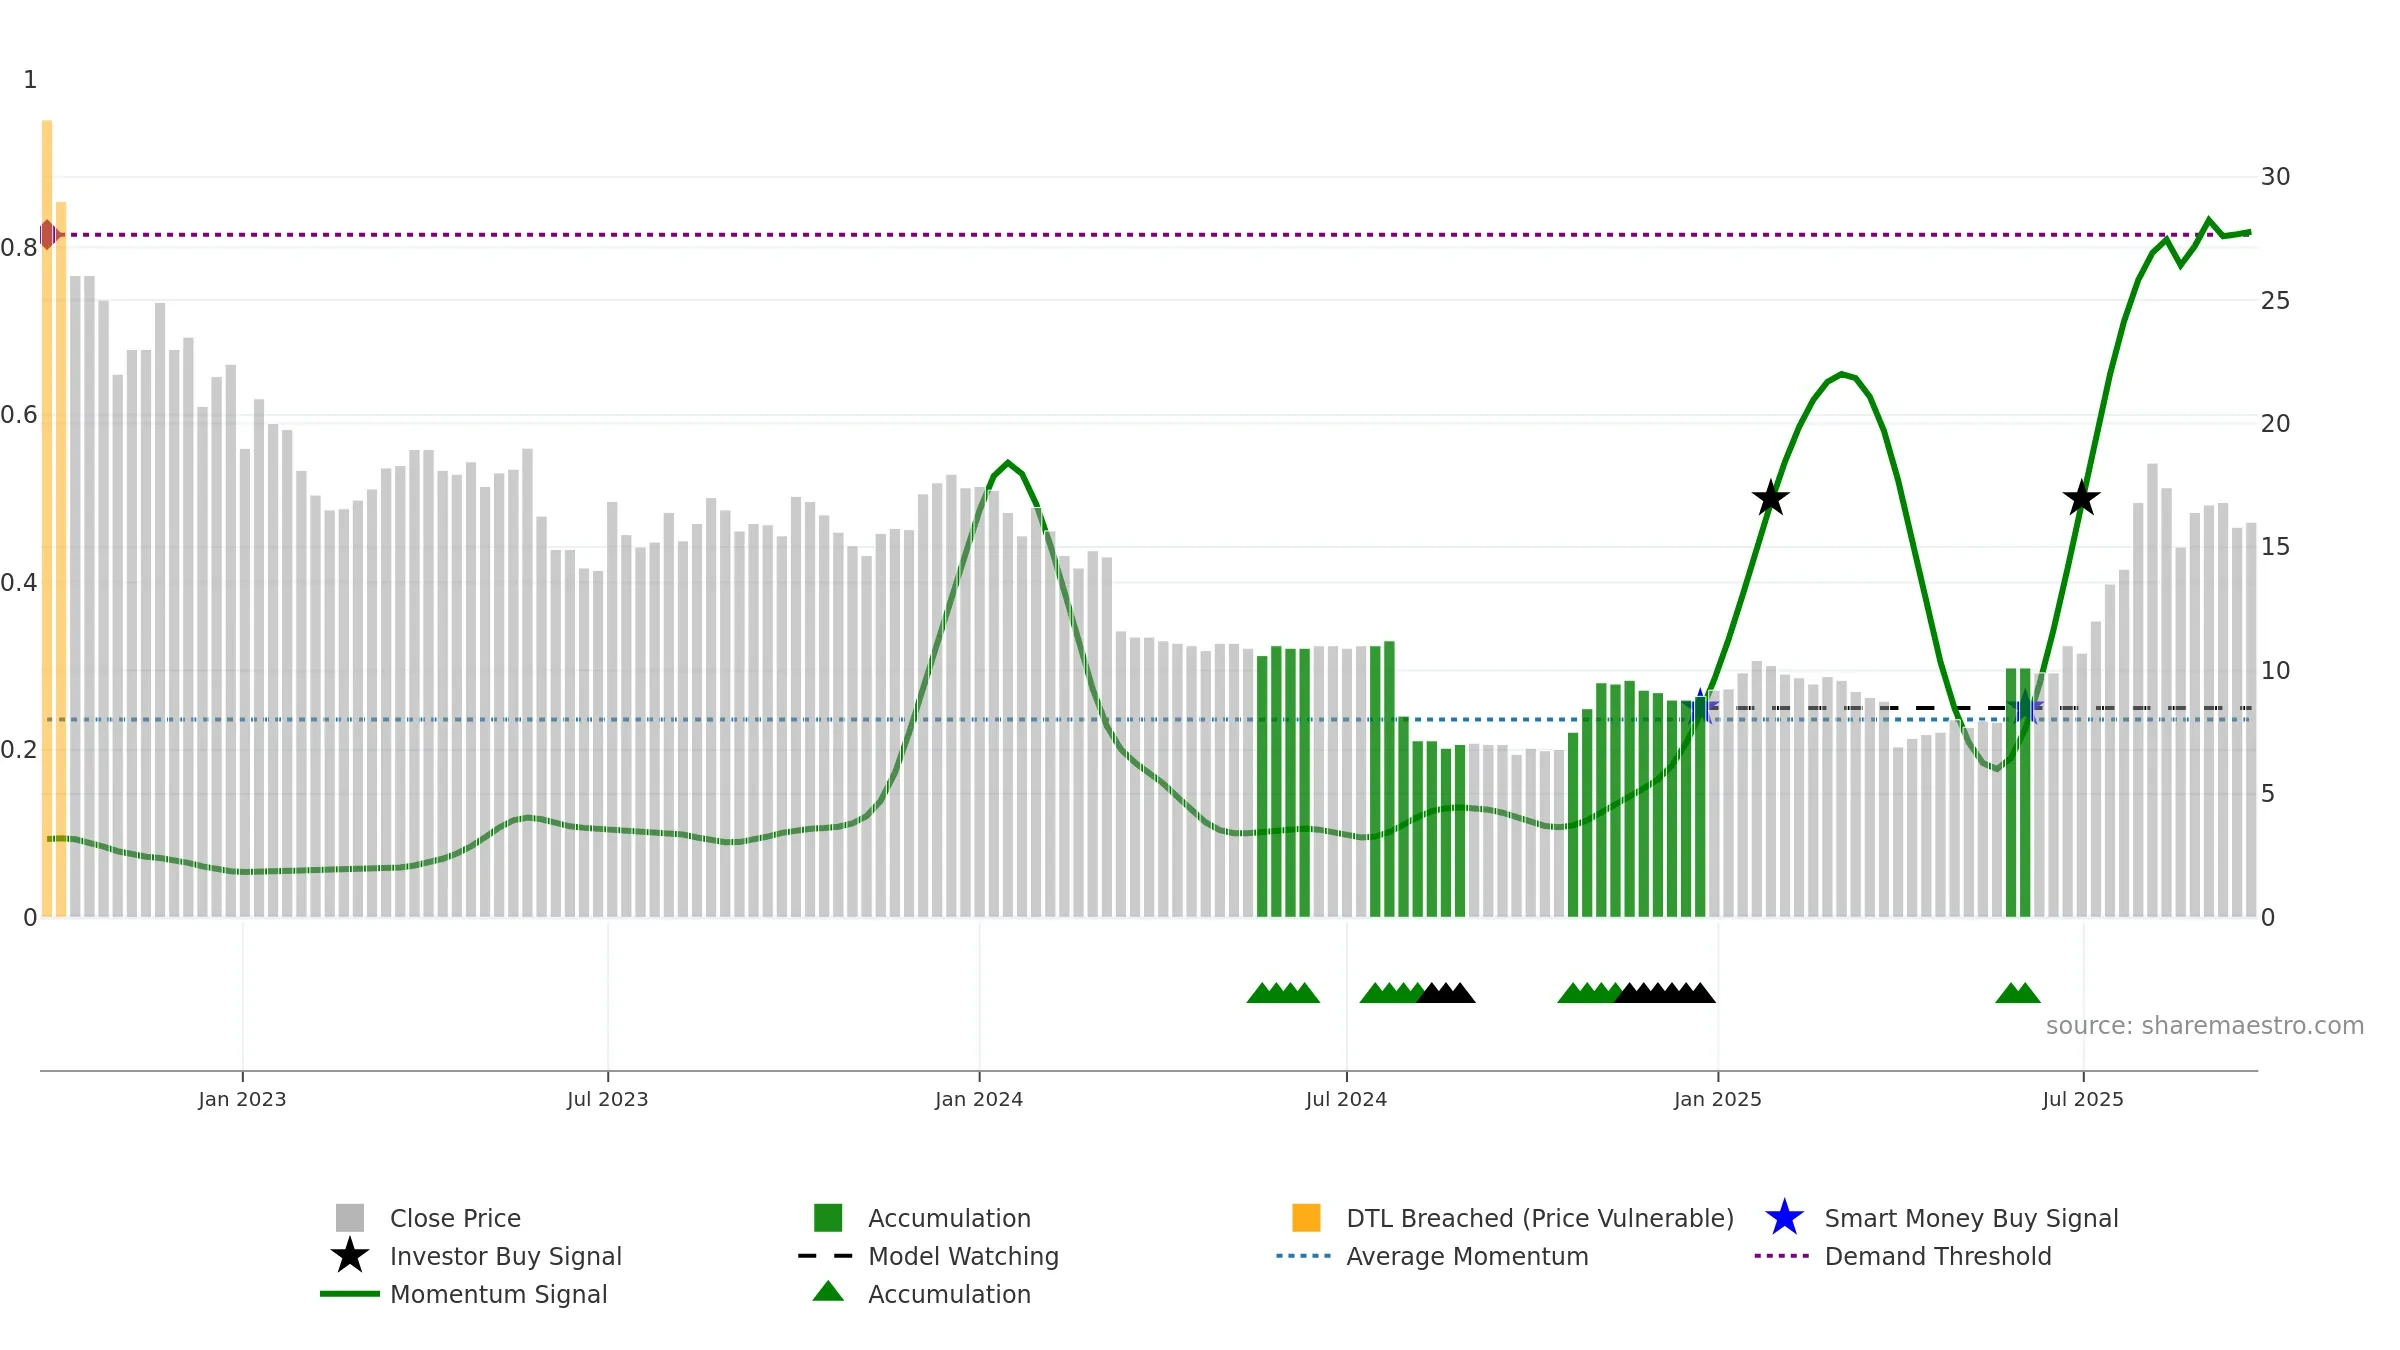This screenshot has height=1350, width=2400.
Task: Click the green Momentum Signal legend line
Action: pyautogui.click(x=350, y=1294)
